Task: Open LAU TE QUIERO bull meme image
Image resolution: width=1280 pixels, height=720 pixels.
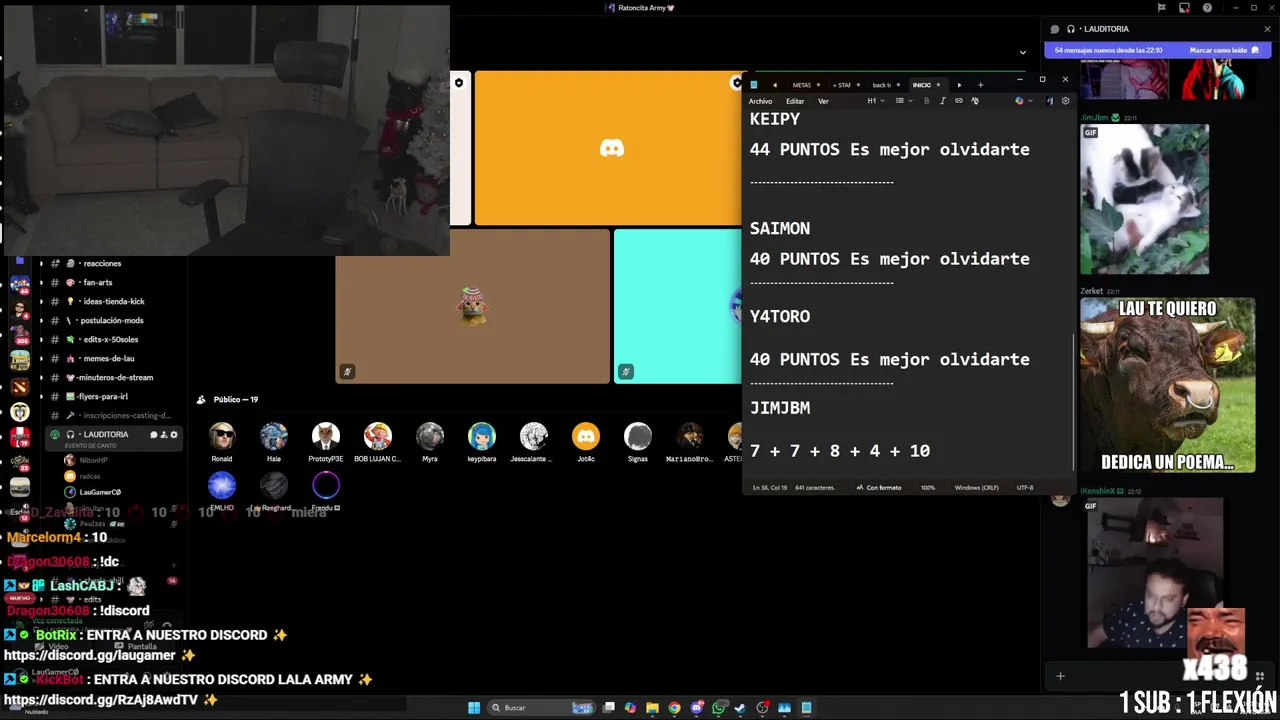Action: tap(1167, 386)
